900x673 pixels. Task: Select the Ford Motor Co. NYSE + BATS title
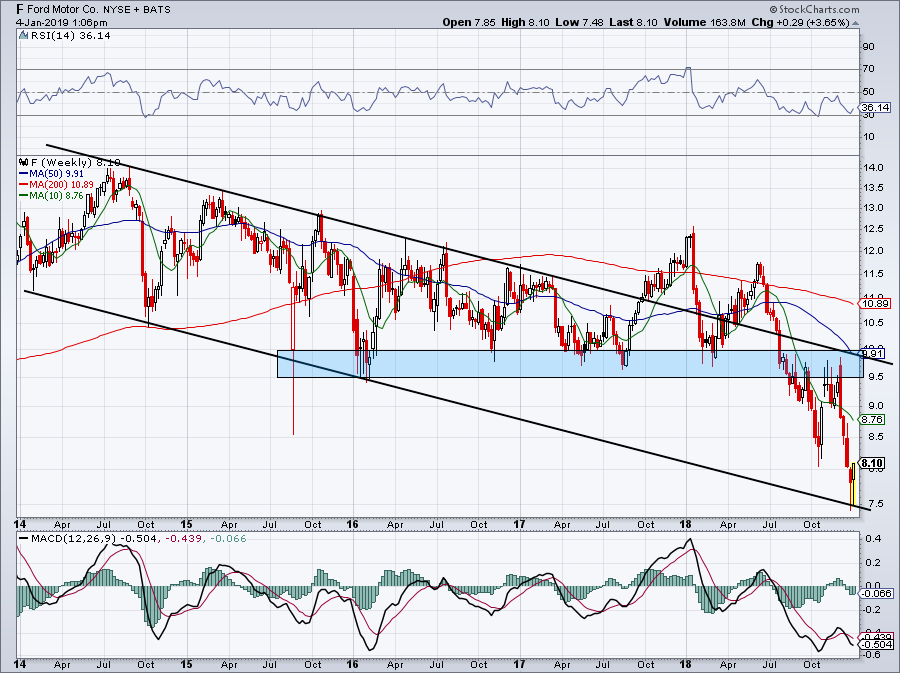pyautogui.click(x=93, y=9)
